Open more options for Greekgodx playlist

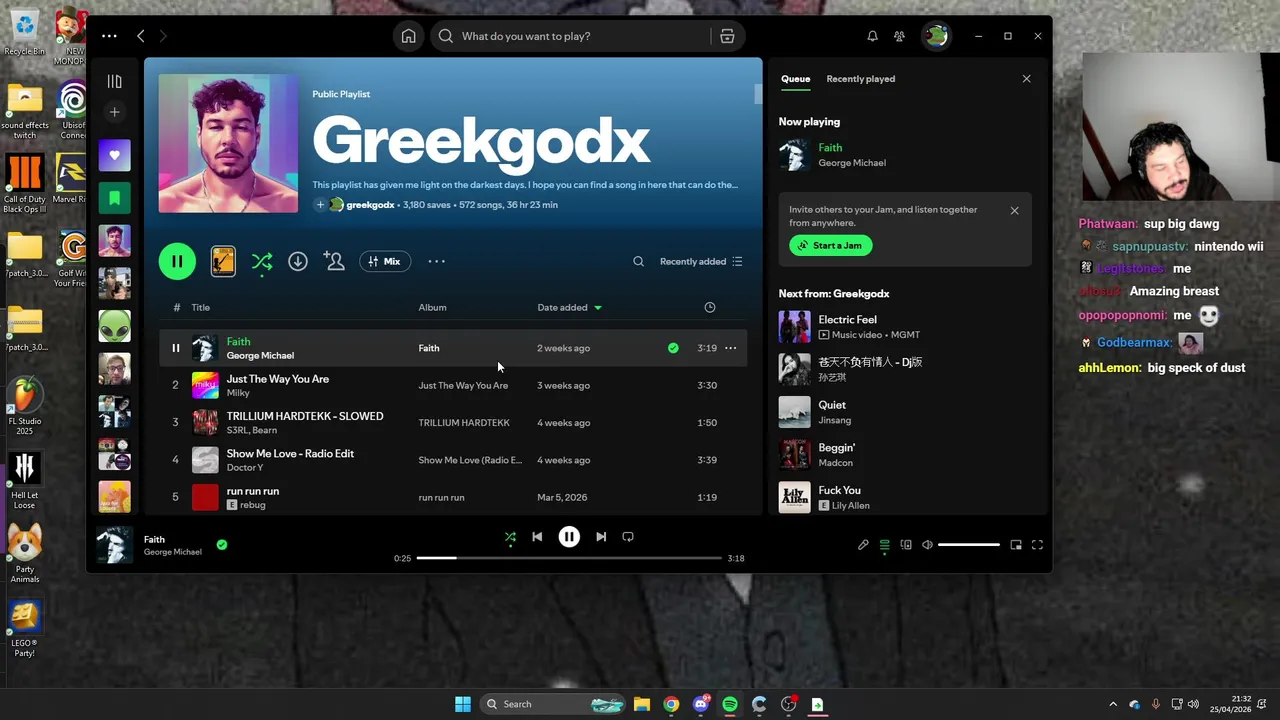(436, 261)
